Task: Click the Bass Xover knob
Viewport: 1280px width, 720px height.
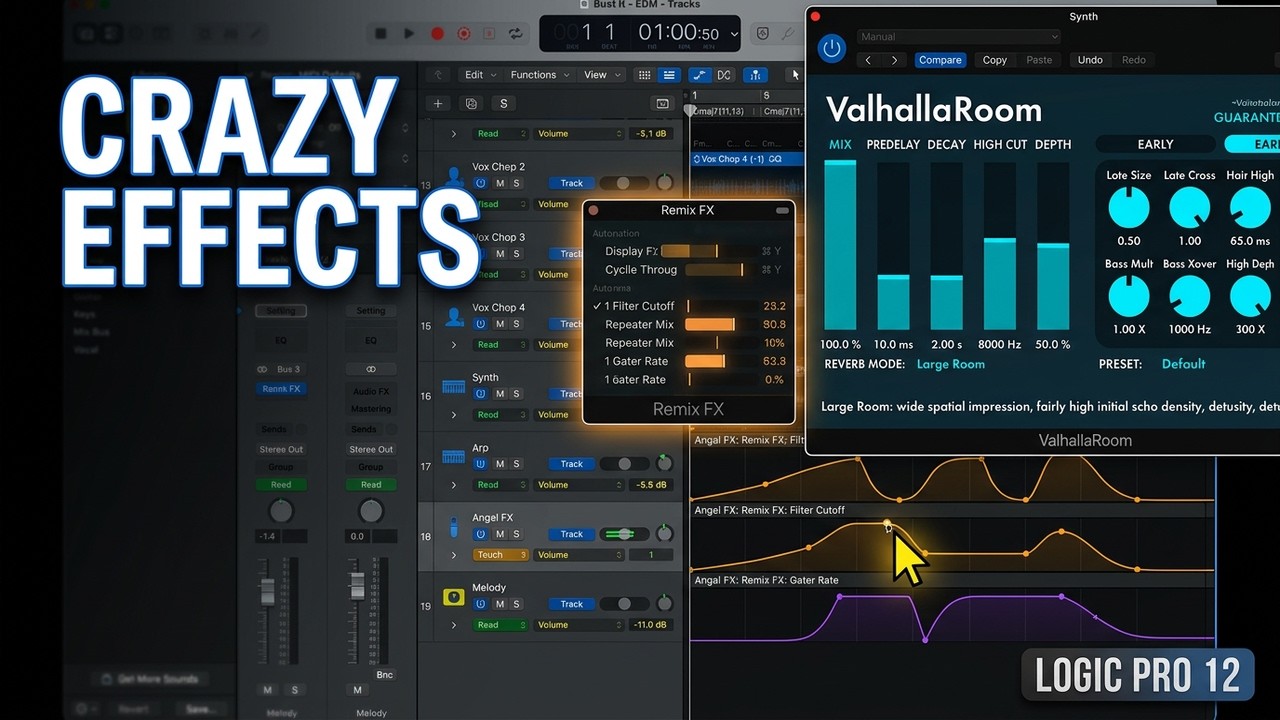Action: point(1189,296)
